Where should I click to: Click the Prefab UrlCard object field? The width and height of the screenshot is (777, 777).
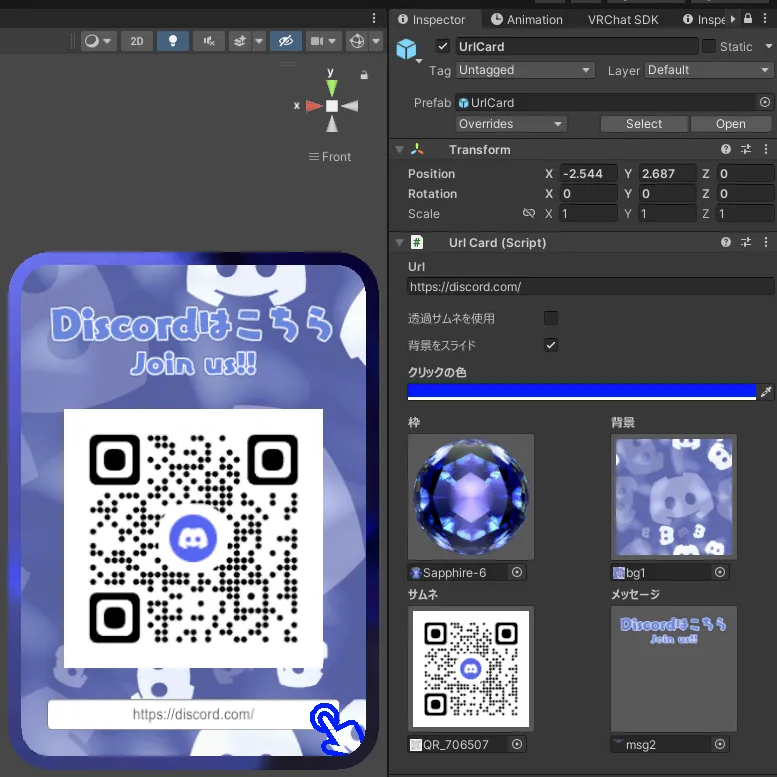coord(607,103)
